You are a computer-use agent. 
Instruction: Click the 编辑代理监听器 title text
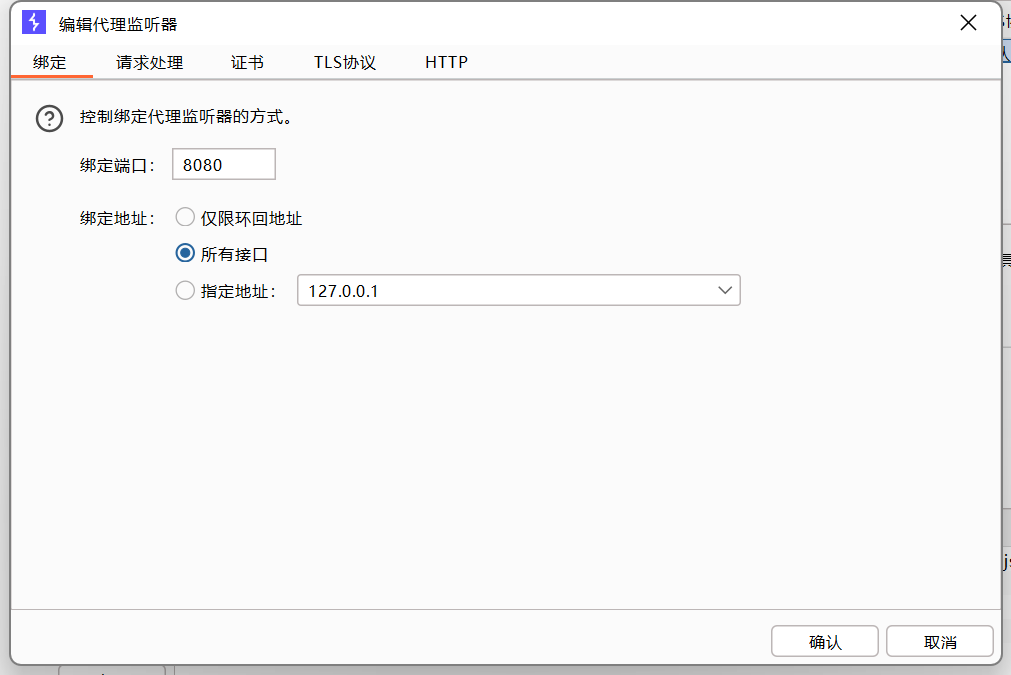tap(118, 24)
